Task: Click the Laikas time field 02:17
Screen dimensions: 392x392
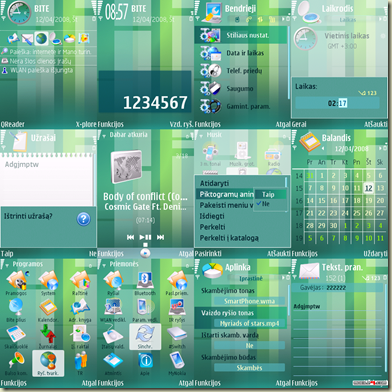Action: (x=337, y=103)
